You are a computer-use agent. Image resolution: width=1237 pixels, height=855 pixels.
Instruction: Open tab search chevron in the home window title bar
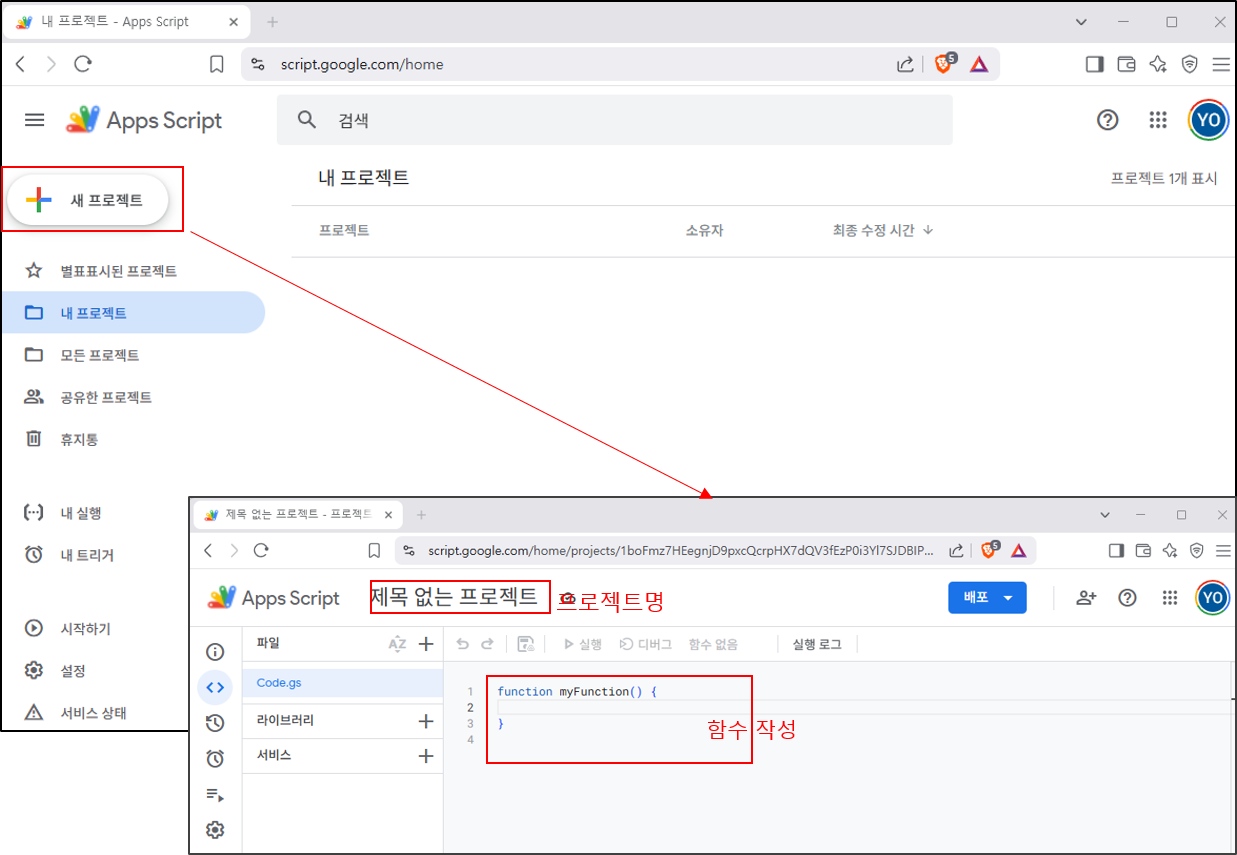coord(1080,22)
